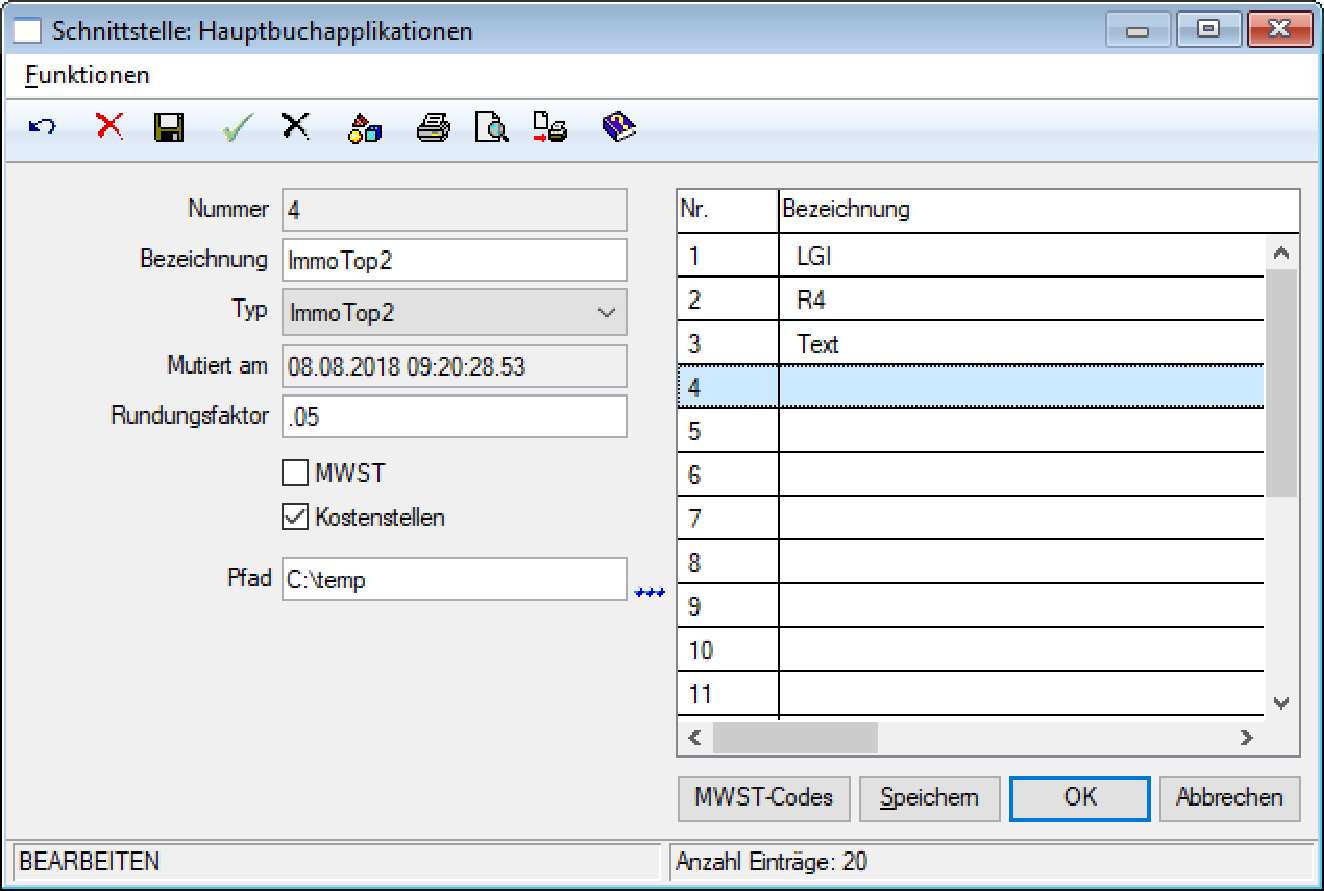Click the horizontal scrollbar right arrow
The width and height of the screenshot is (1324, 891).
click(x=1246, y=738)
